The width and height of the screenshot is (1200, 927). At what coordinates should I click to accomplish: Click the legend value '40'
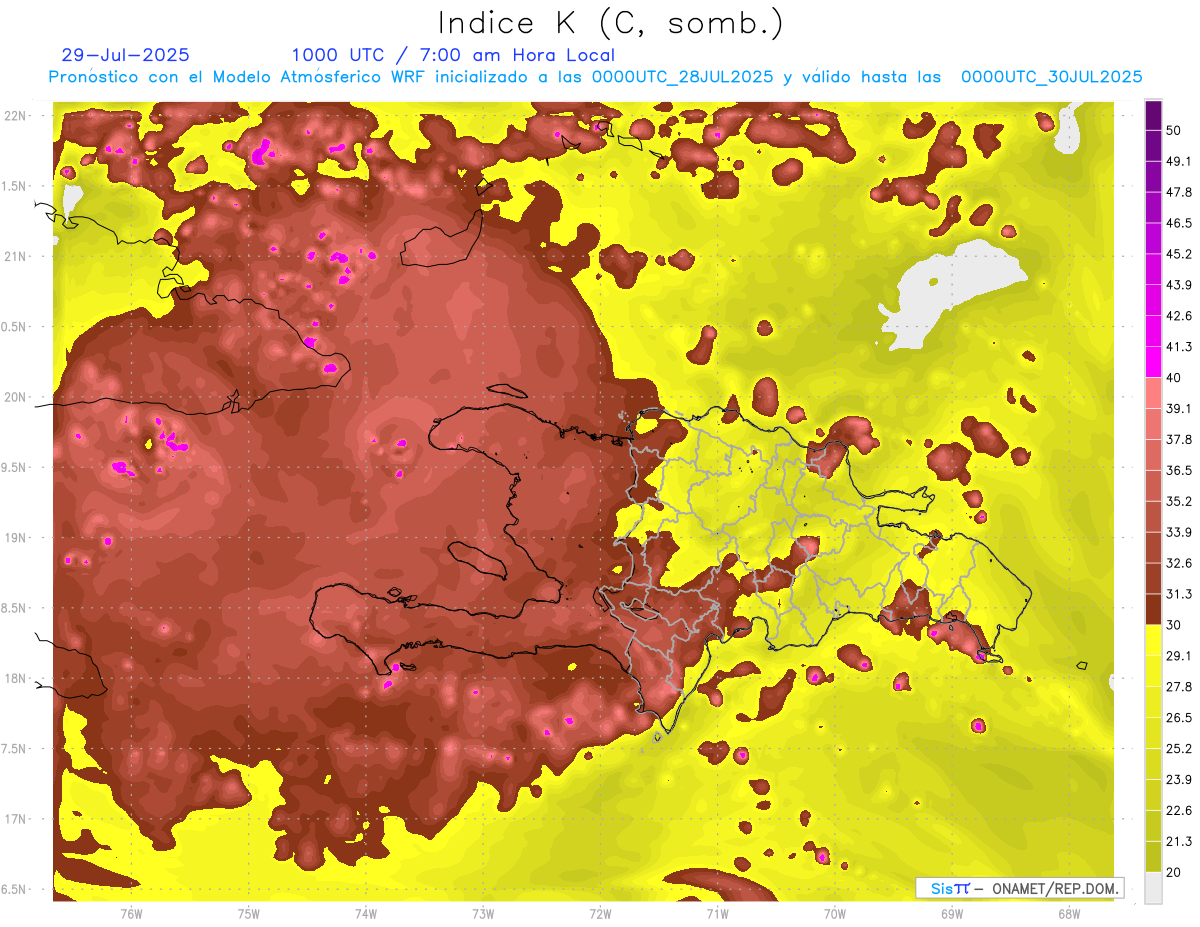(x=1175, y=378)
